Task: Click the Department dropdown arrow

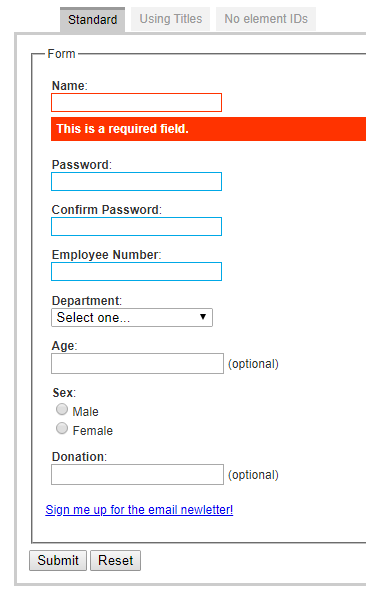Action: pos(203,317)
